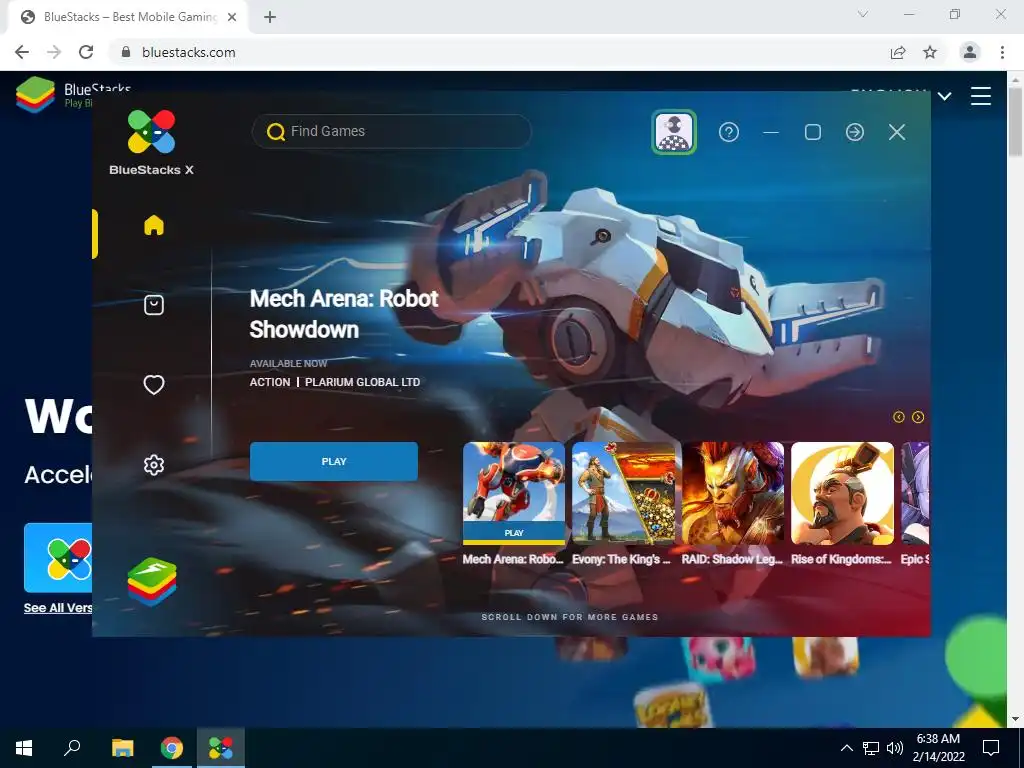The width and height of the screenshot is (1024, 768).
Task: Show the previous game in the carousel
Action: (x=899, y=417)
